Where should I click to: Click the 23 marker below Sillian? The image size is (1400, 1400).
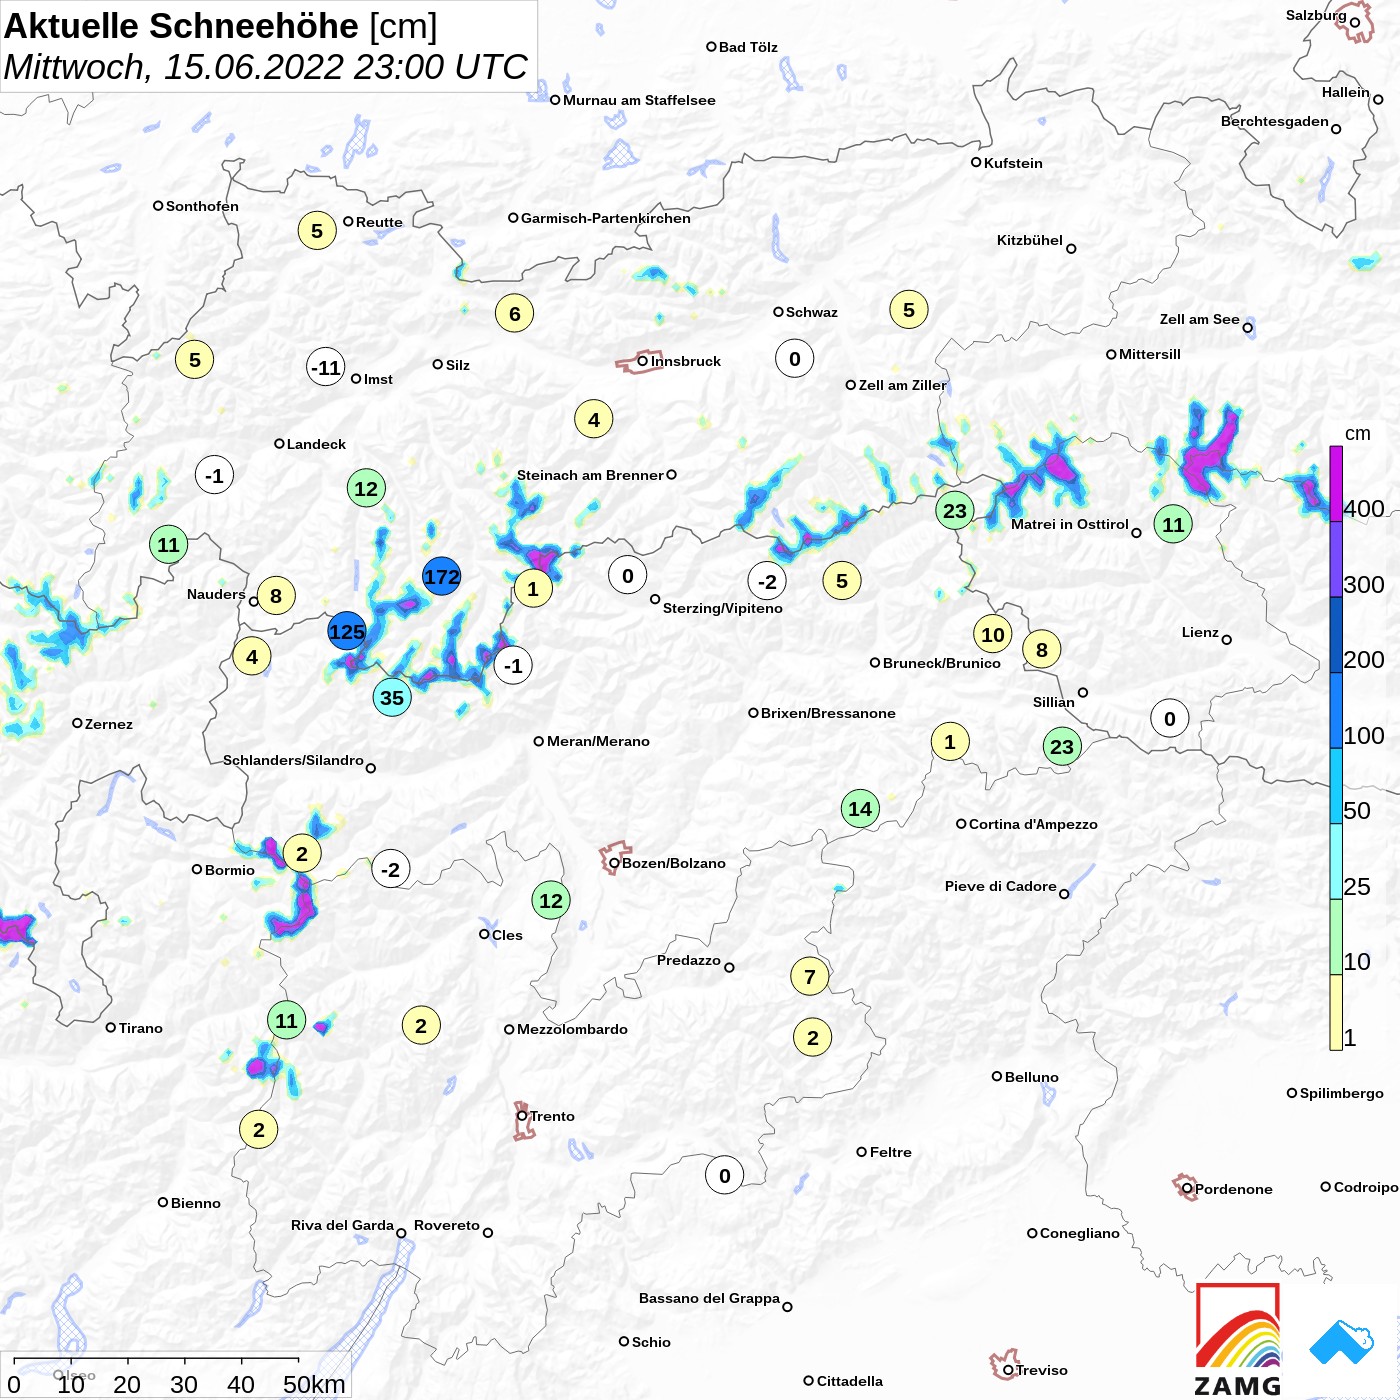coord(1062,747)
